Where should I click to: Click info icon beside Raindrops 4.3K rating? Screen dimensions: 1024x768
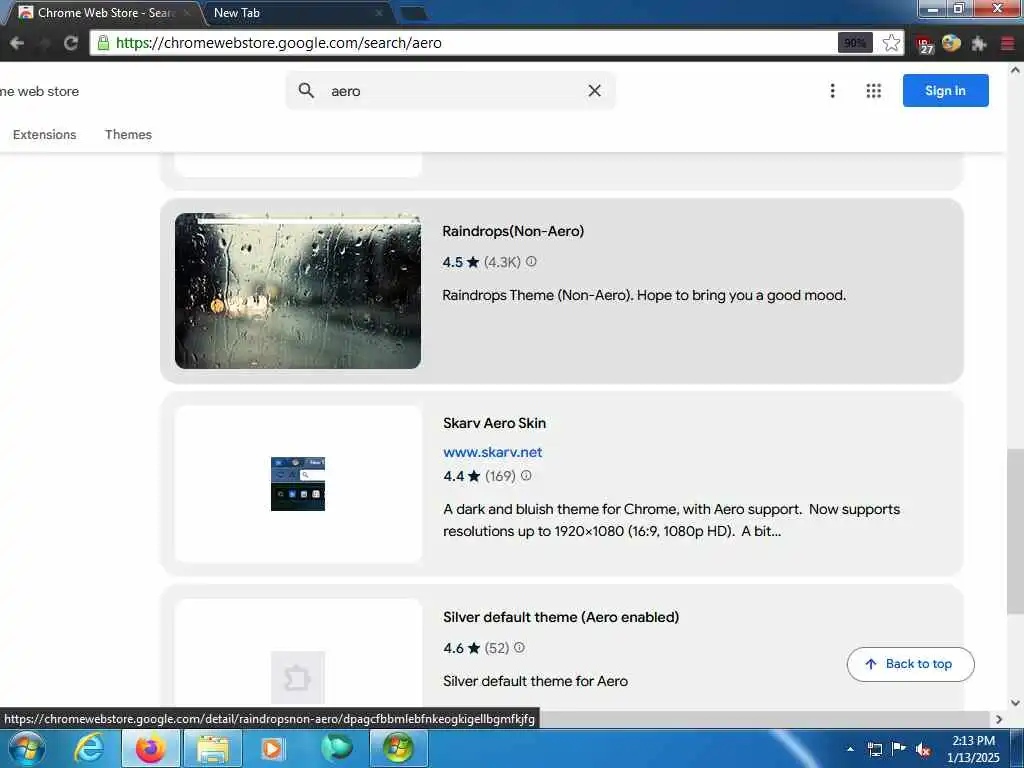point(531,261)
